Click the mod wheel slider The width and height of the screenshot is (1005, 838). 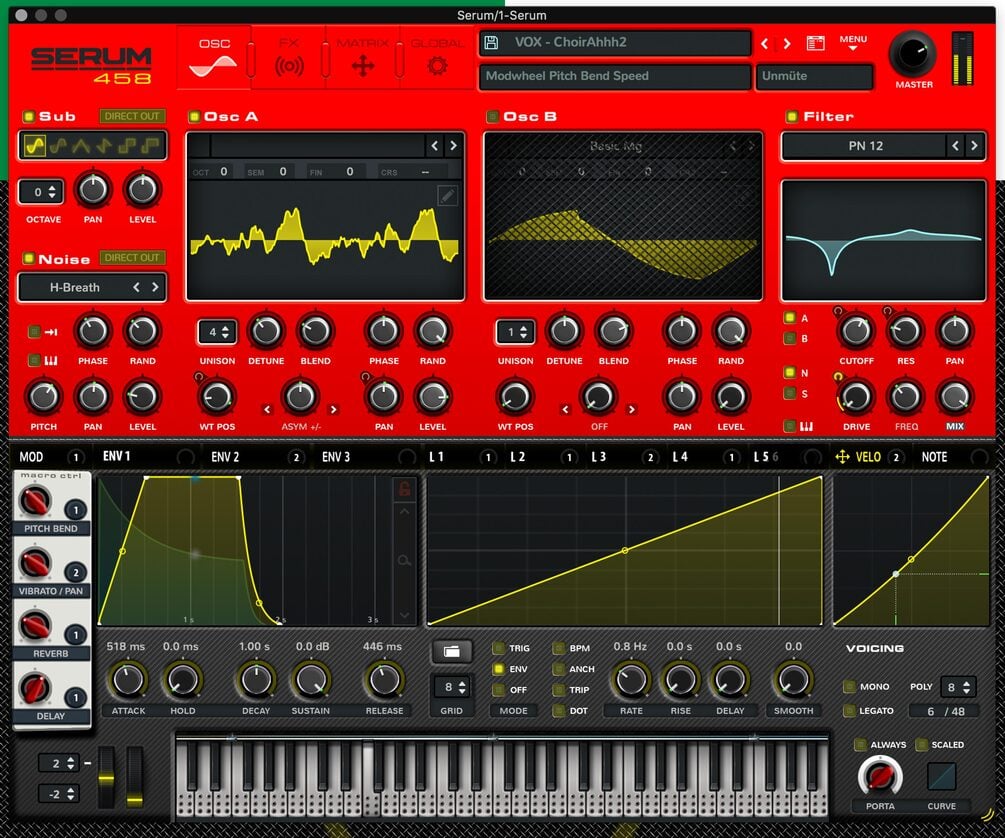pyautogui.click(x=135, y=777)
